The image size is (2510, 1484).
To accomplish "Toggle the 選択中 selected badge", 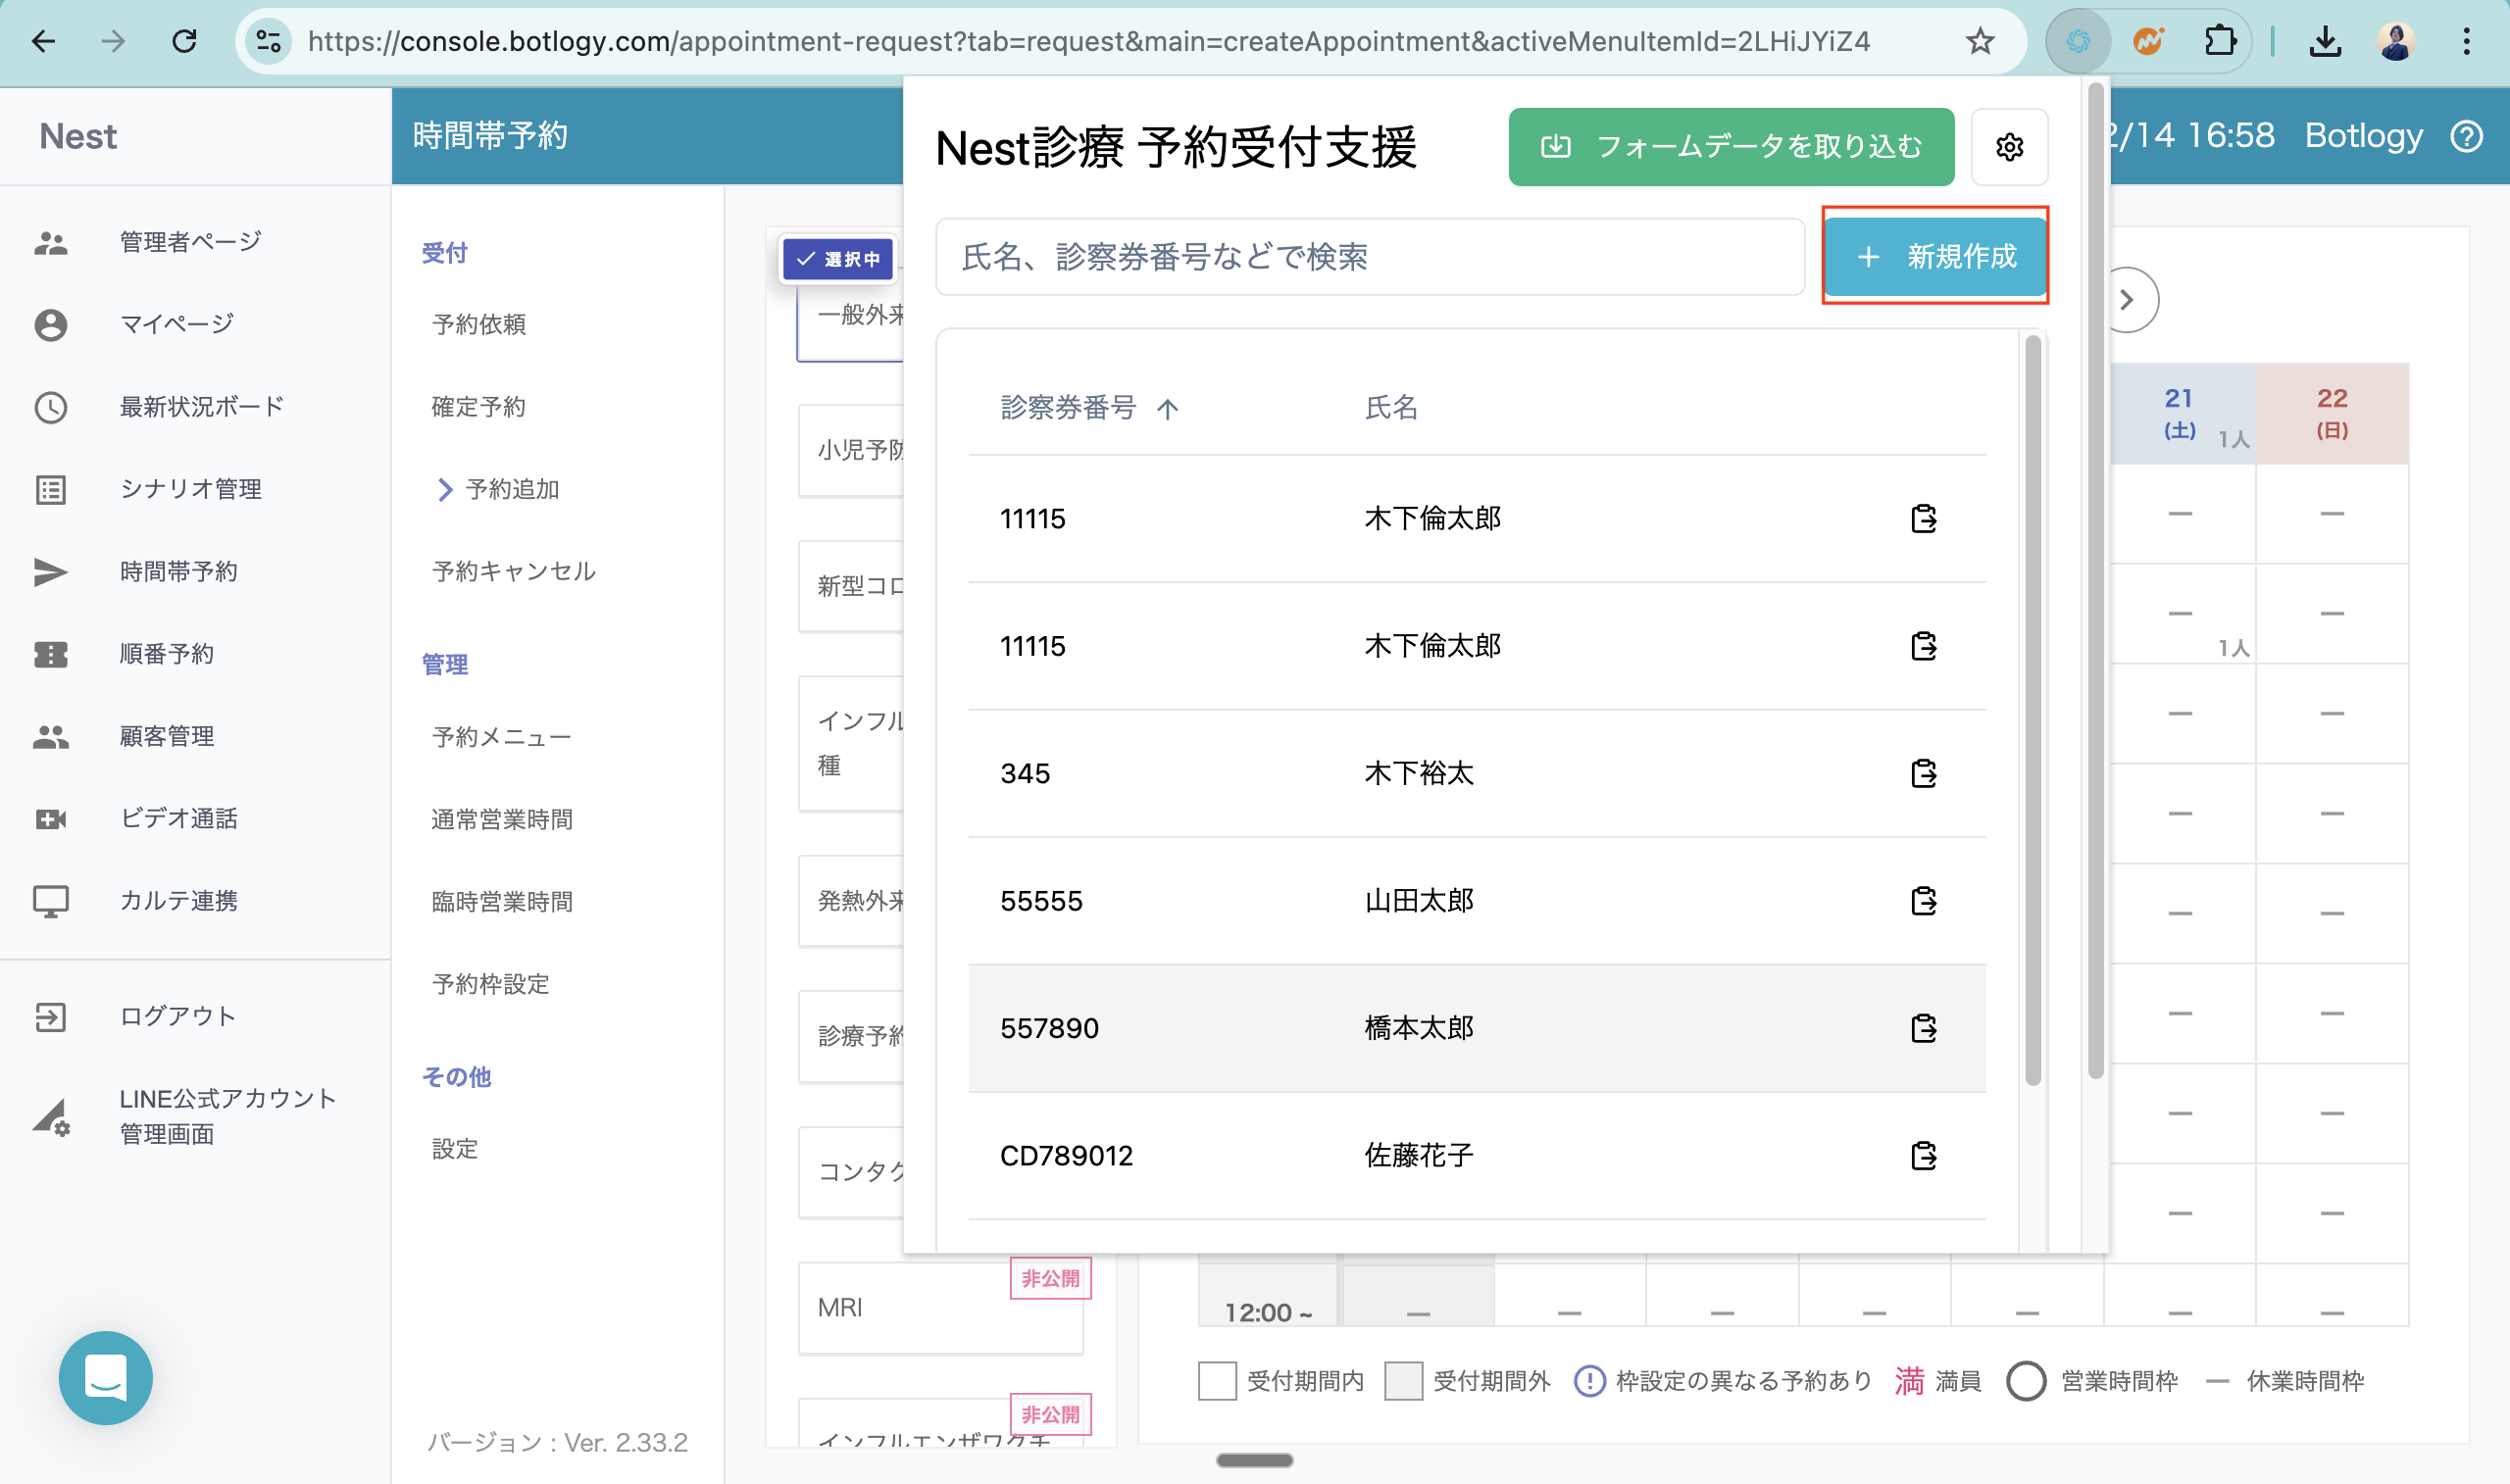I will (837, 259).
